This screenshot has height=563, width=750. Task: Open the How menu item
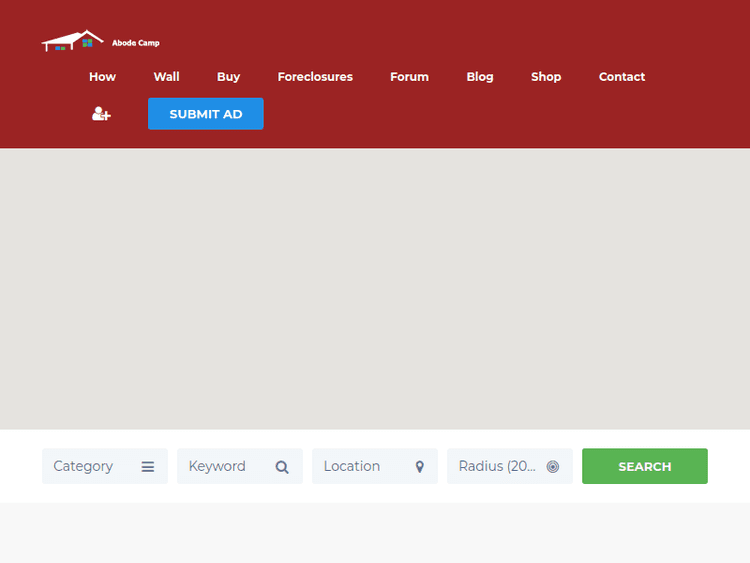(102, 77)
